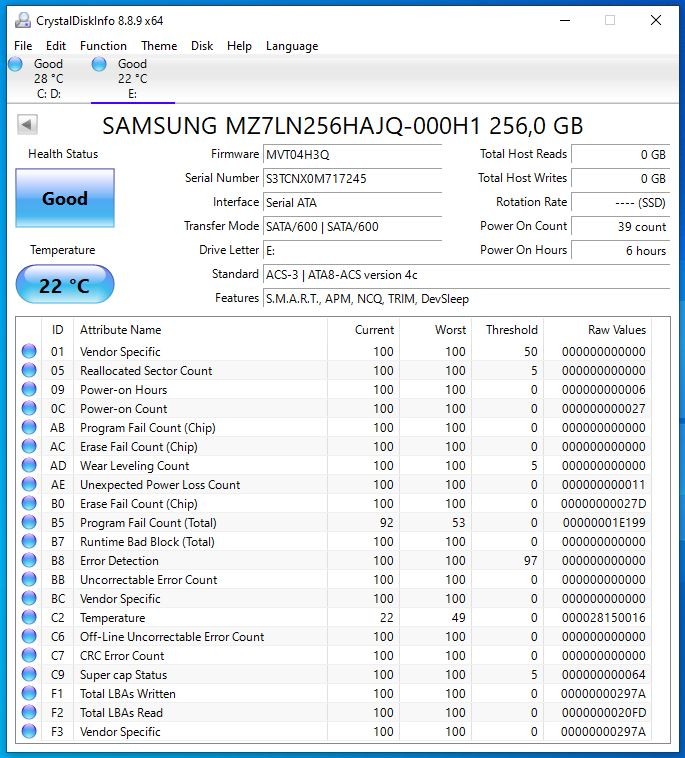Click the Good health status button

tap(65, 198)
